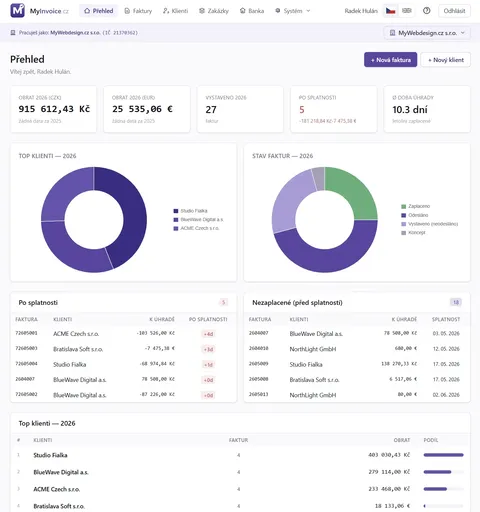Click the Odhlásit button
The image size is (480, 512).
[454, 11]
